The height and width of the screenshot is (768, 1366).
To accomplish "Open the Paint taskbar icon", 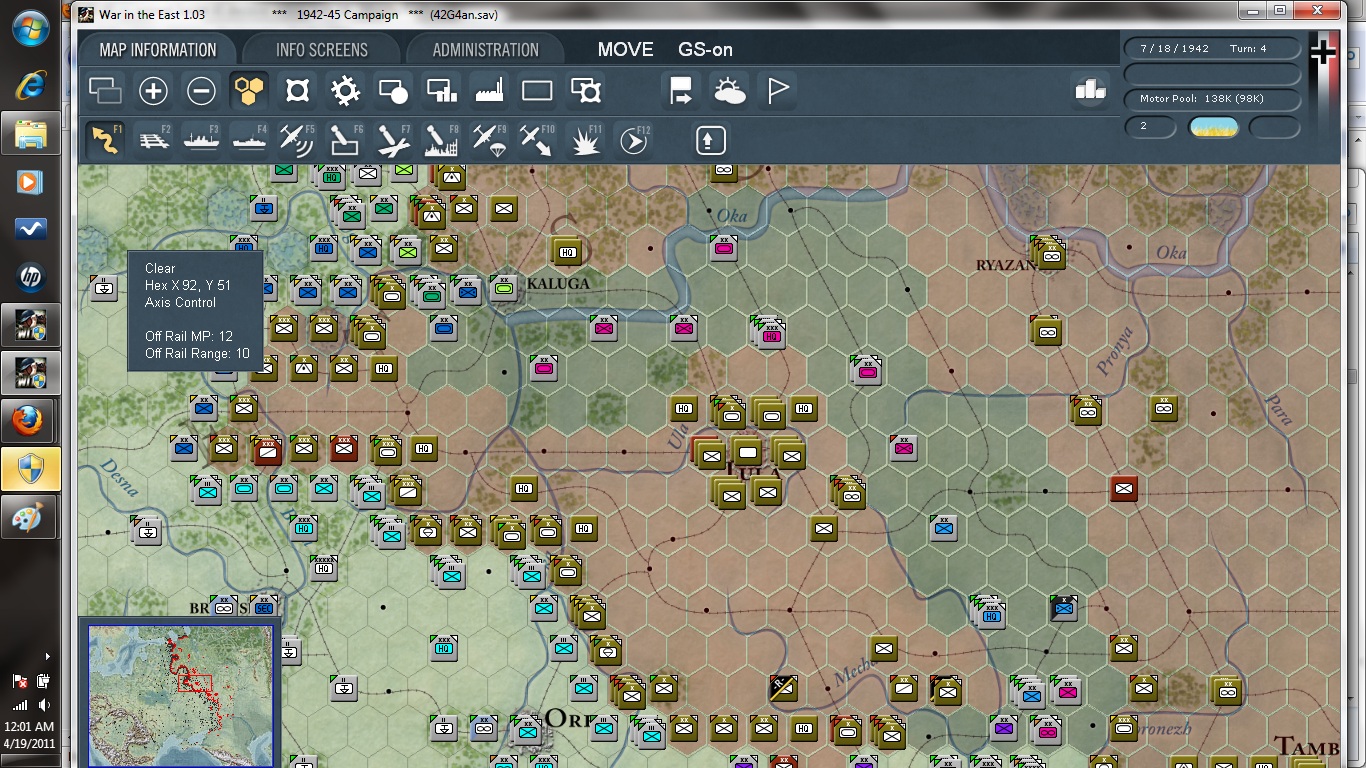I will 30,517.
